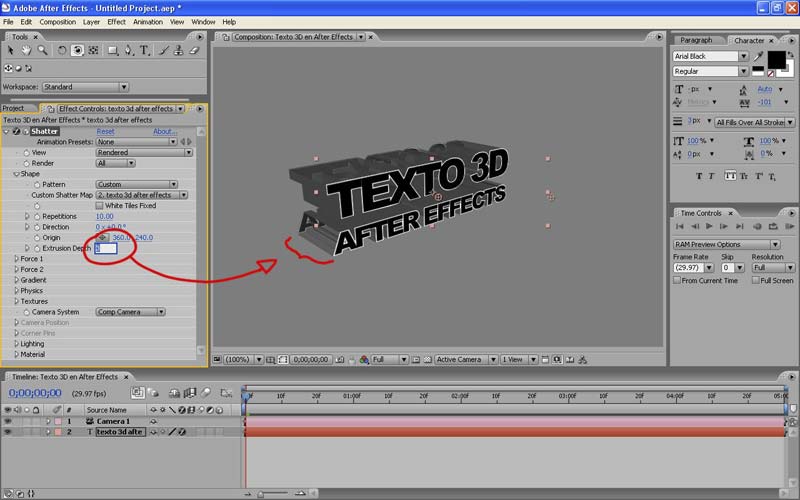Click the Faux Italic button
Image resolution: width=800 pixels, height=500 pixels.
(x=711, y=176)
